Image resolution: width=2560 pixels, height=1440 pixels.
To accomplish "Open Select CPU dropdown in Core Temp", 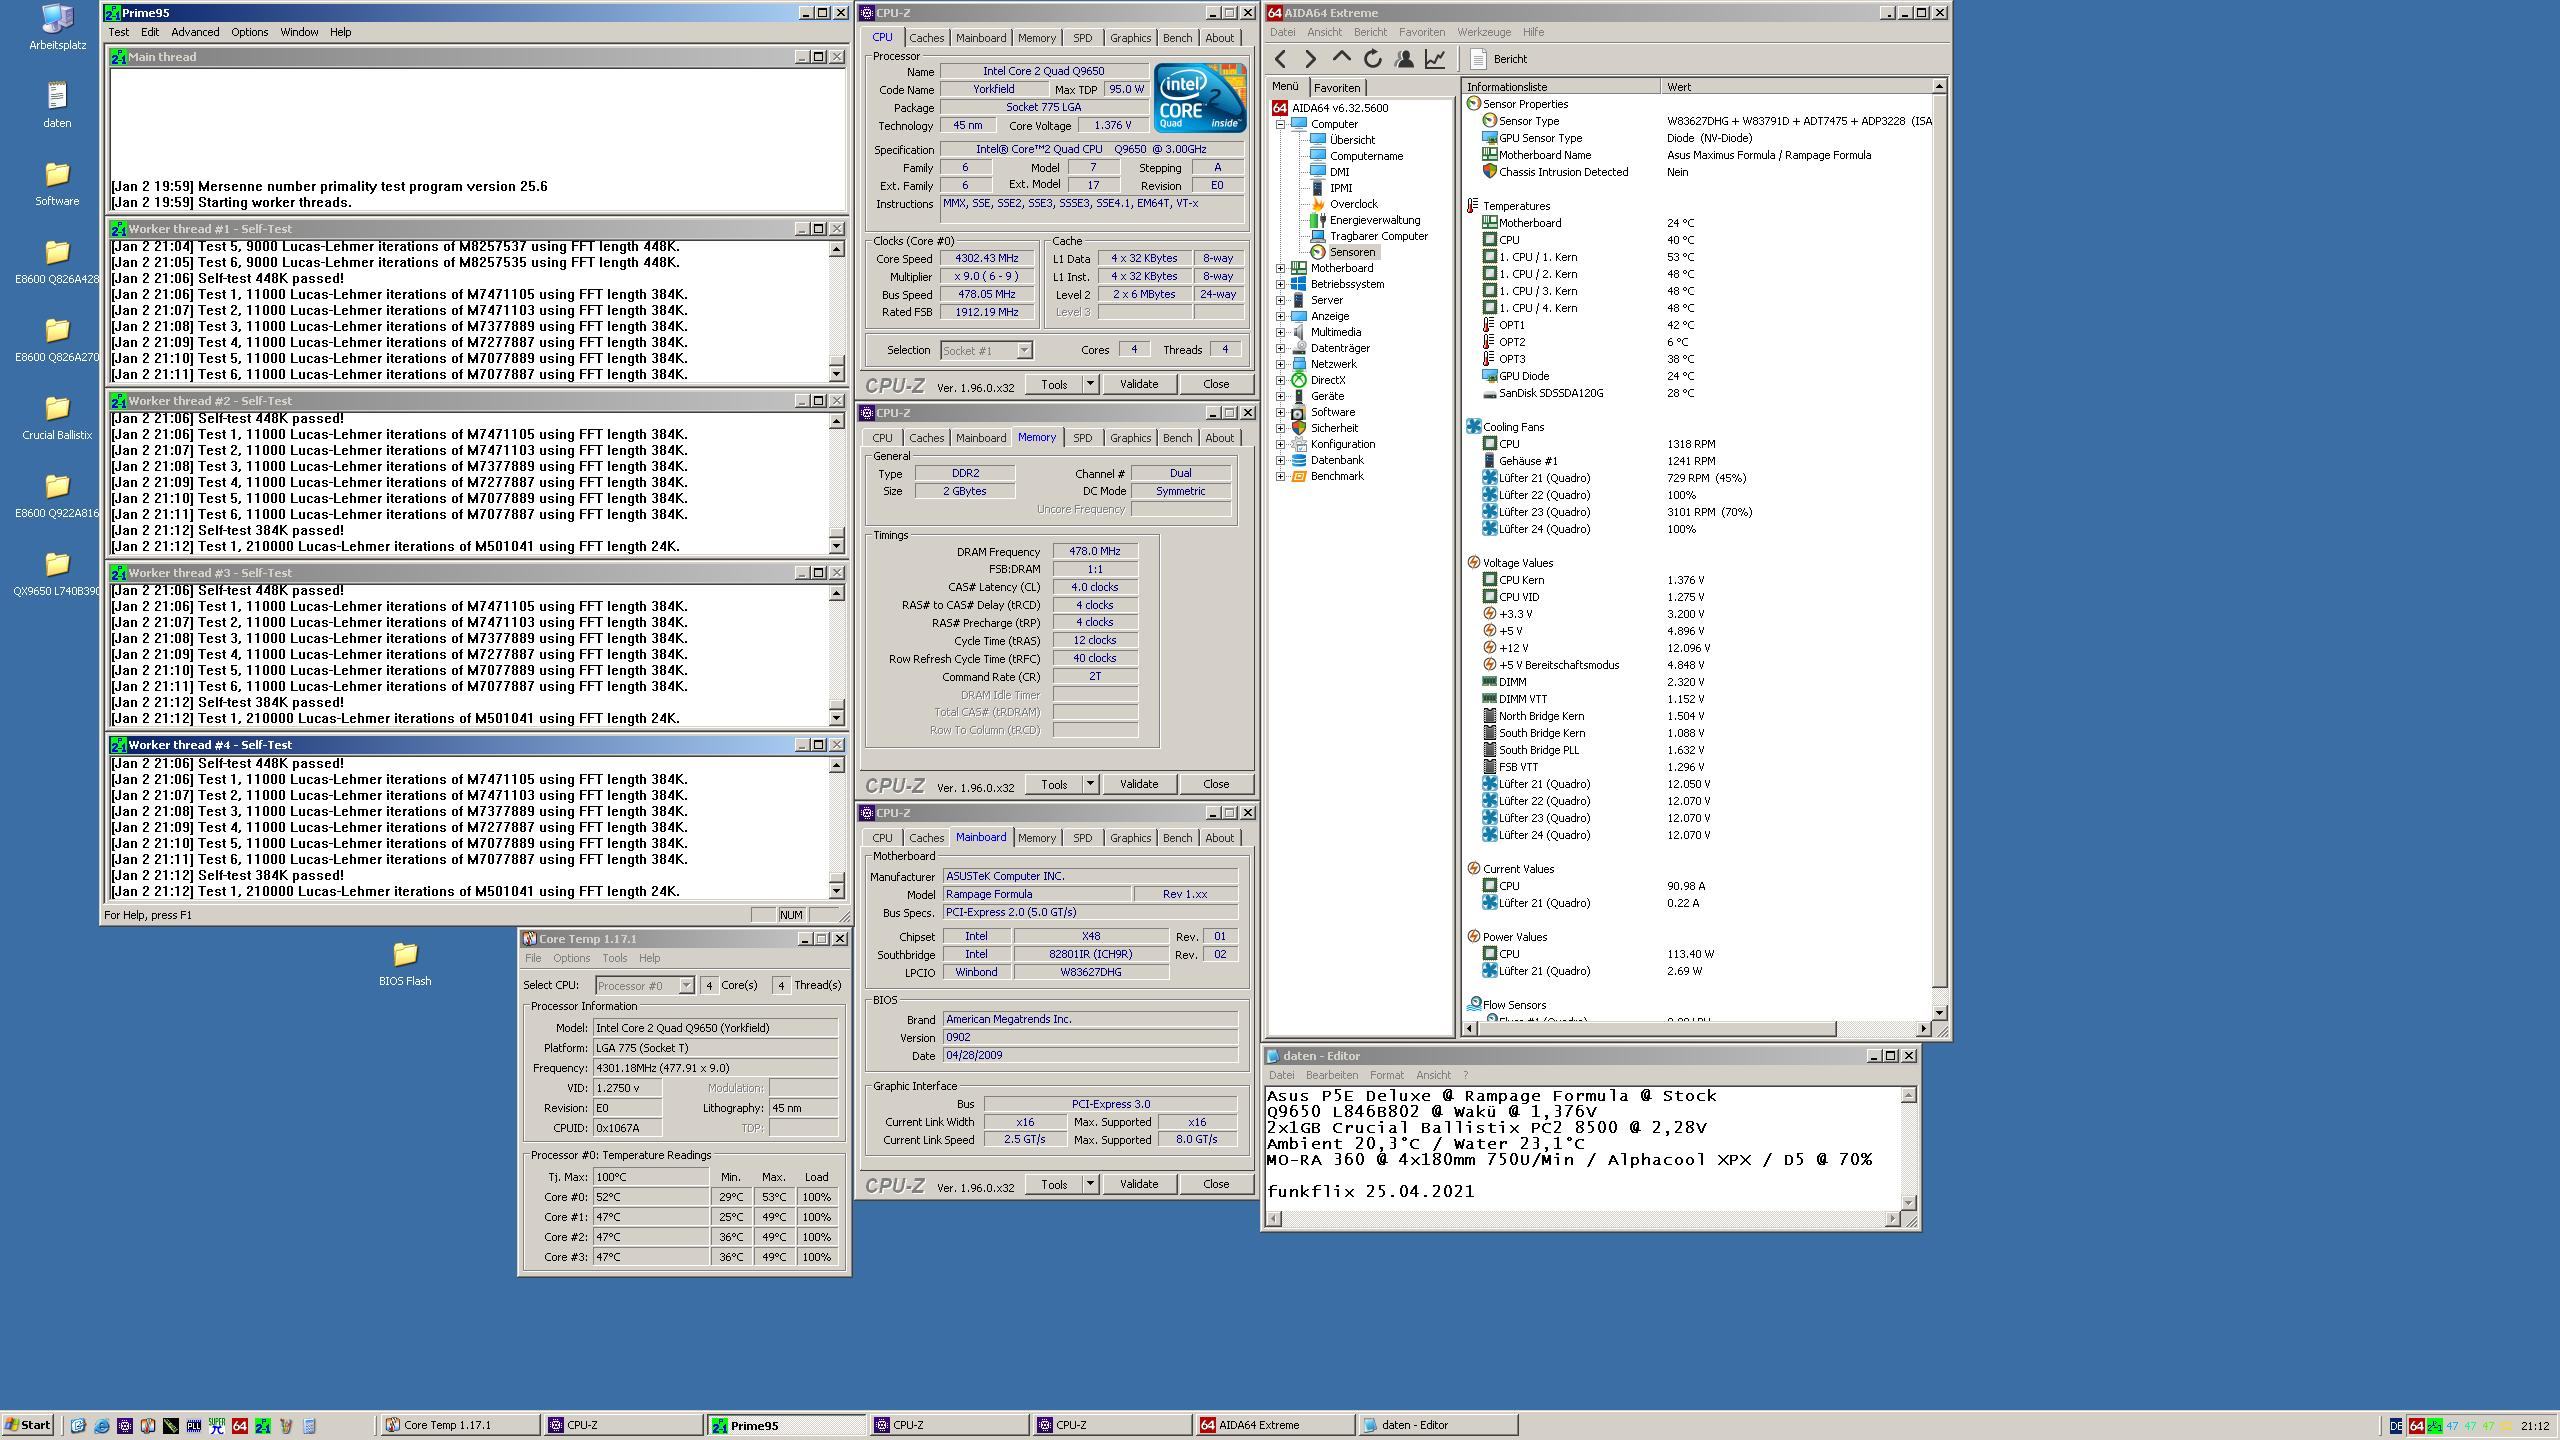I will point(686,986).
